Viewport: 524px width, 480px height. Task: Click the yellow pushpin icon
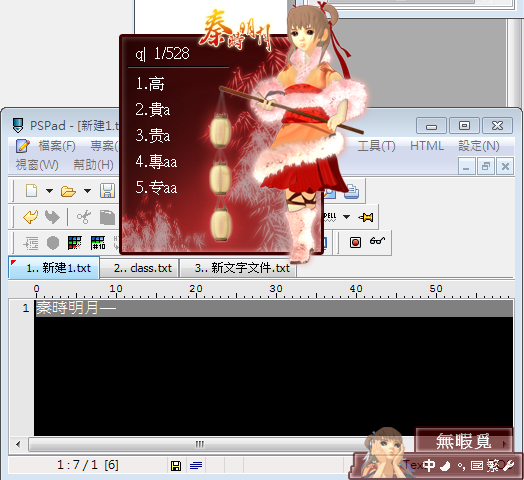pyautogui.click(x=366, y=217)
